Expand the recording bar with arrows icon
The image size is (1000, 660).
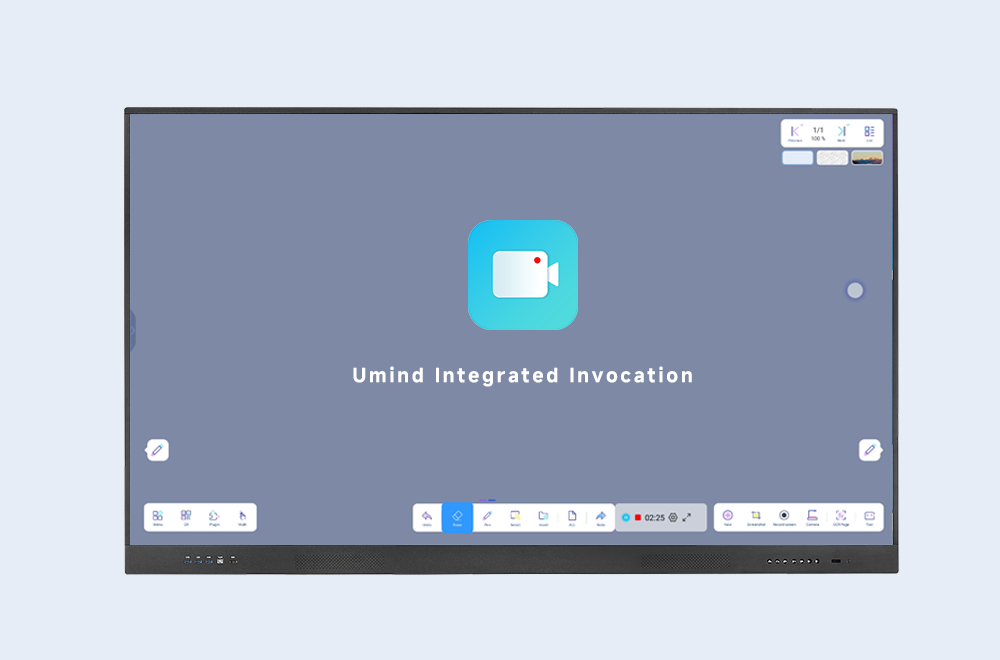point(687,518)
